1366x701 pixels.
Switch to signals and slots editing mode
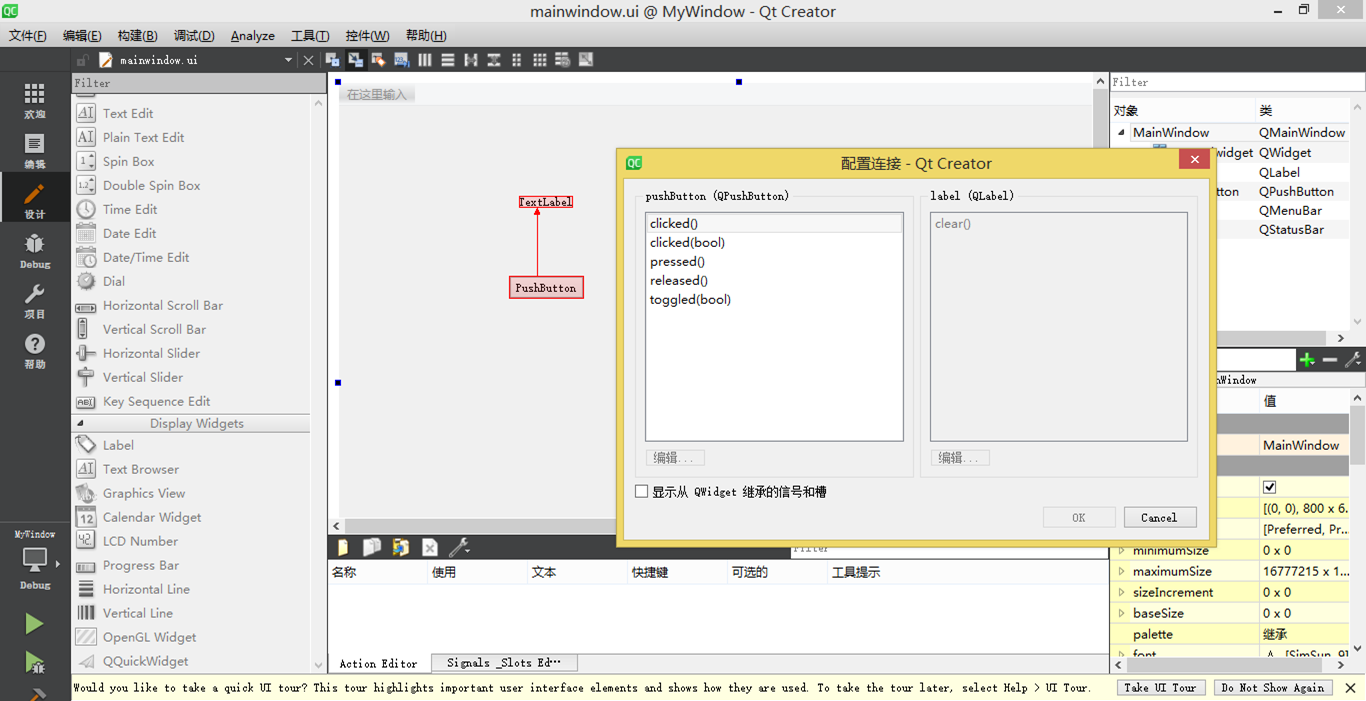tap(356, 59)
